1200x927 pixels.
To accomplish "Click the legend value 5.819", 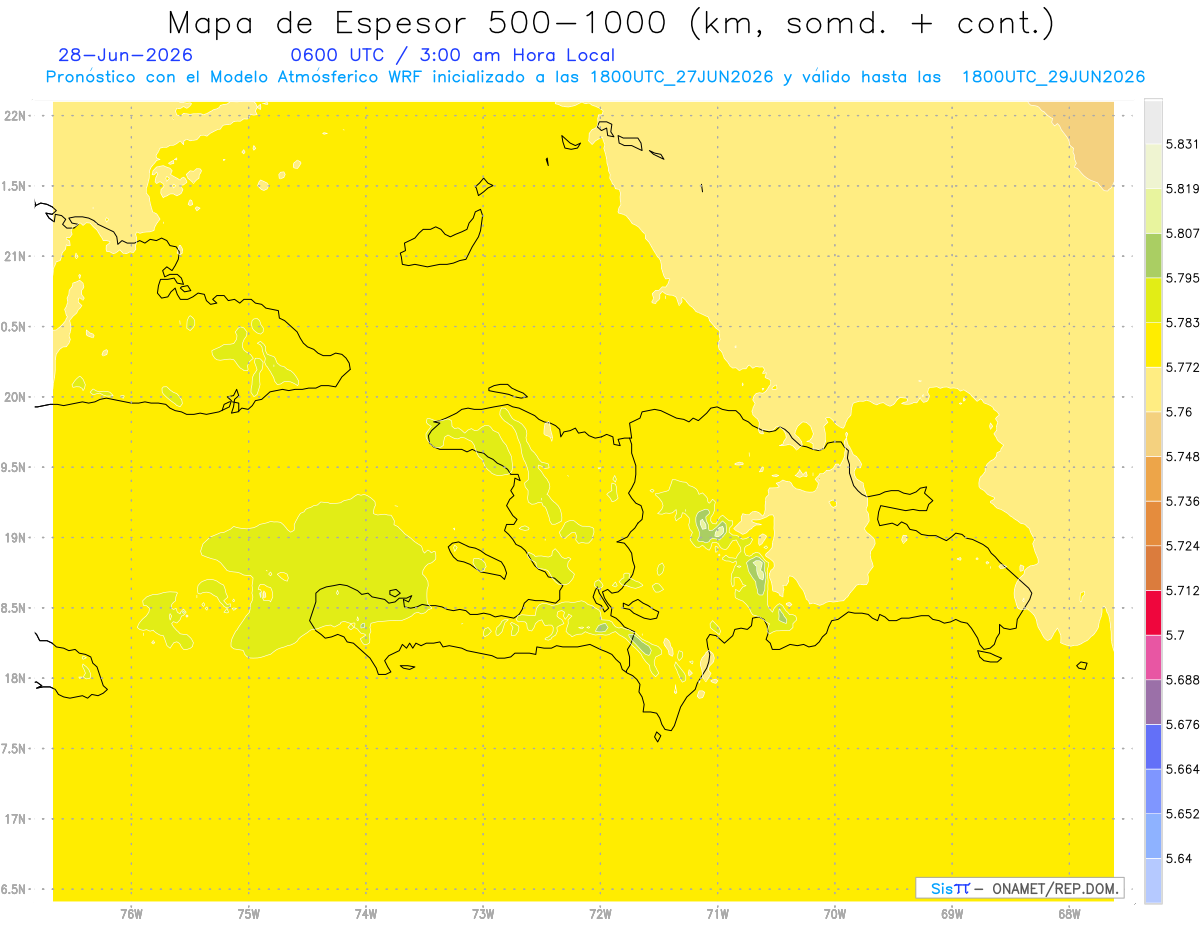I will (x=1183, y=189).
